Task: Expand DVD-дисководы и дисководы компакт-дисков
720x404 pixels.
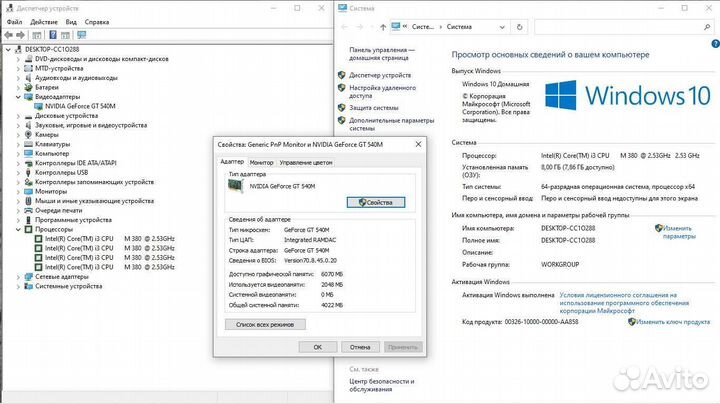Action: coord(18,59)
